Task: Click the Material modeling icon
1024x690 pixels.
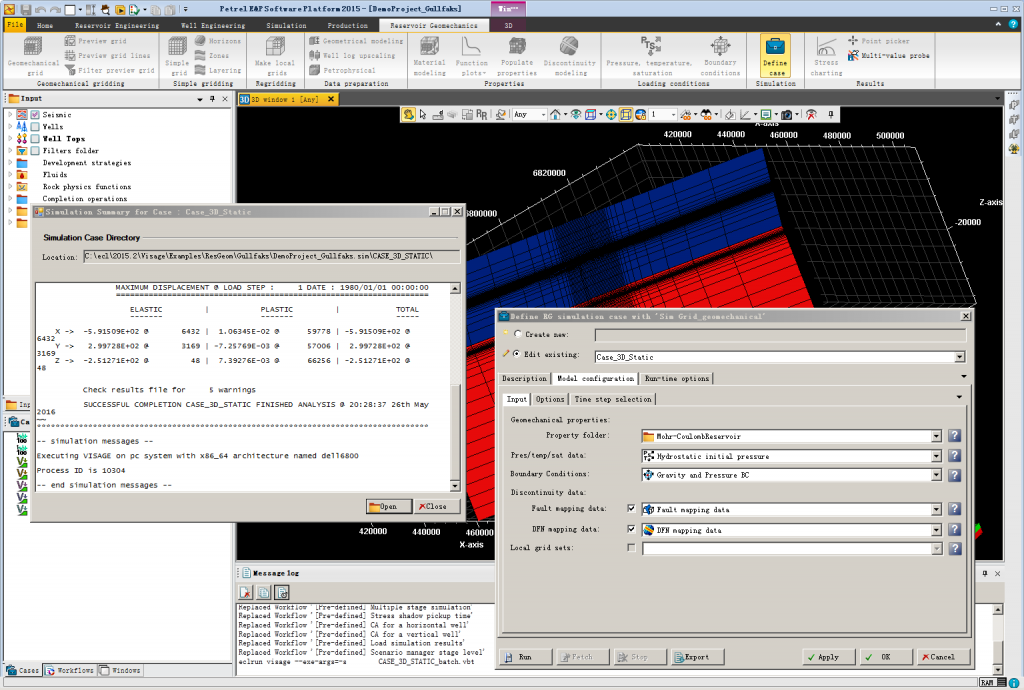Action: 429,55
